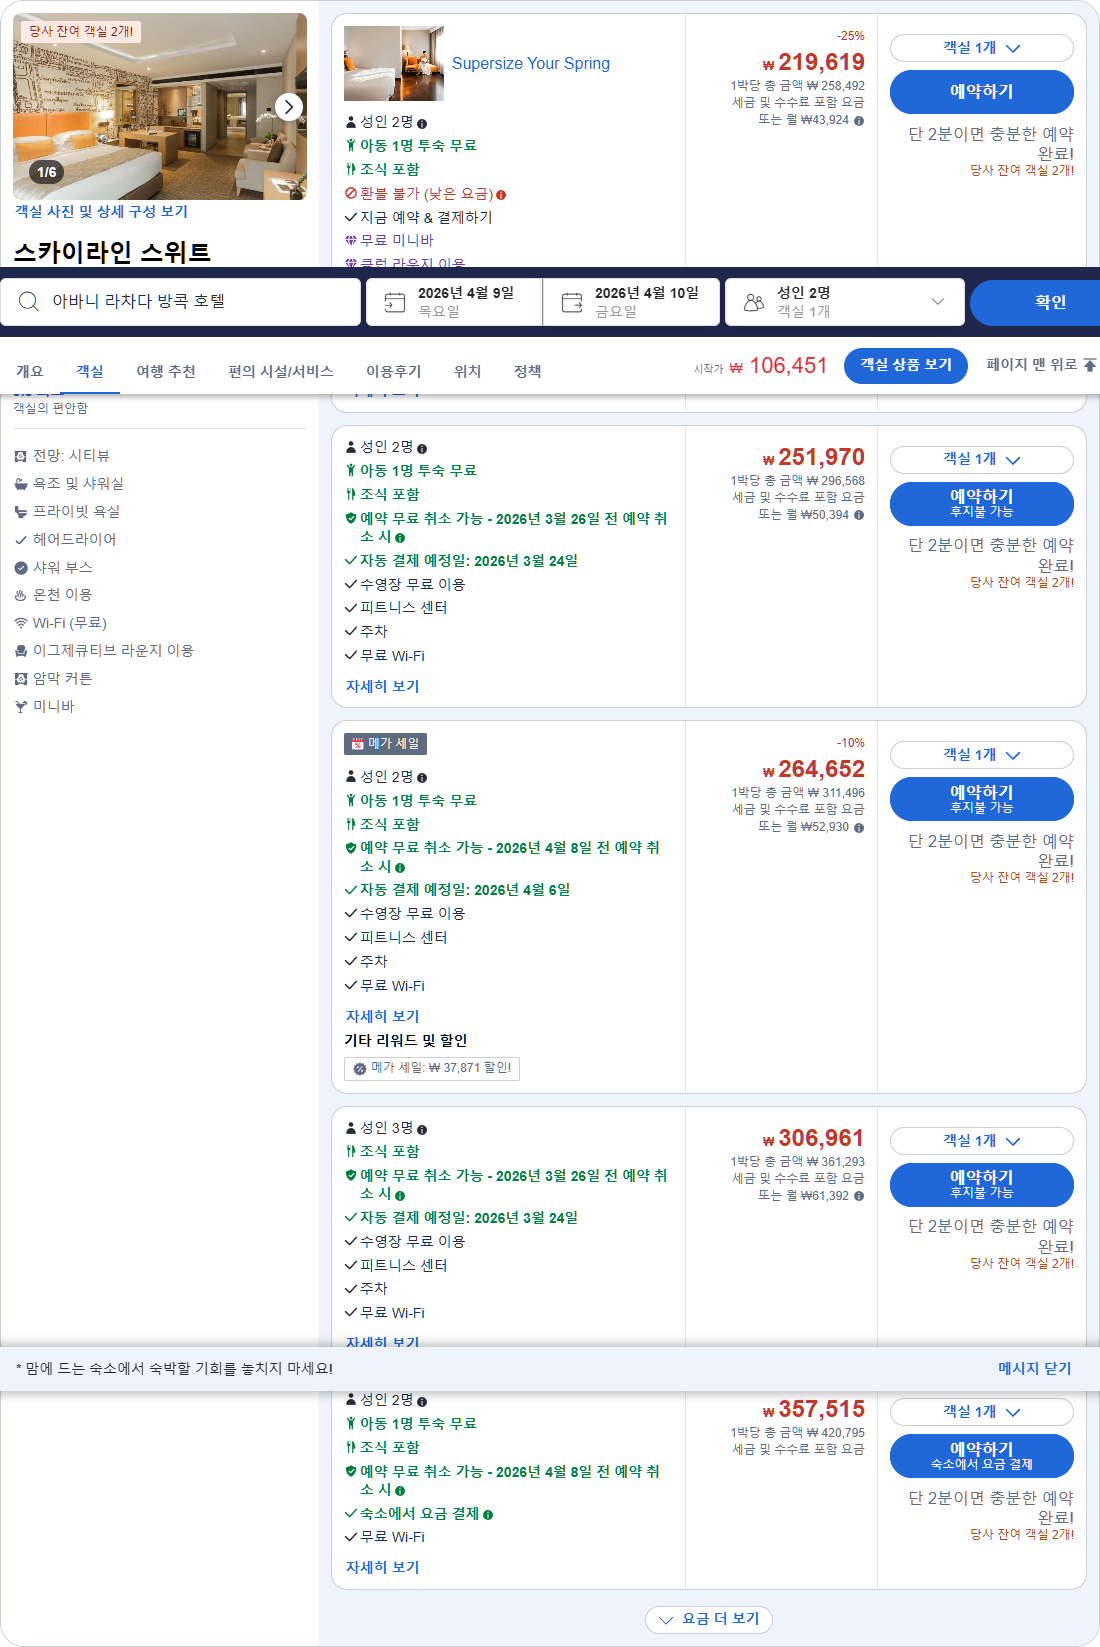Click 확인 search button

1035,302
